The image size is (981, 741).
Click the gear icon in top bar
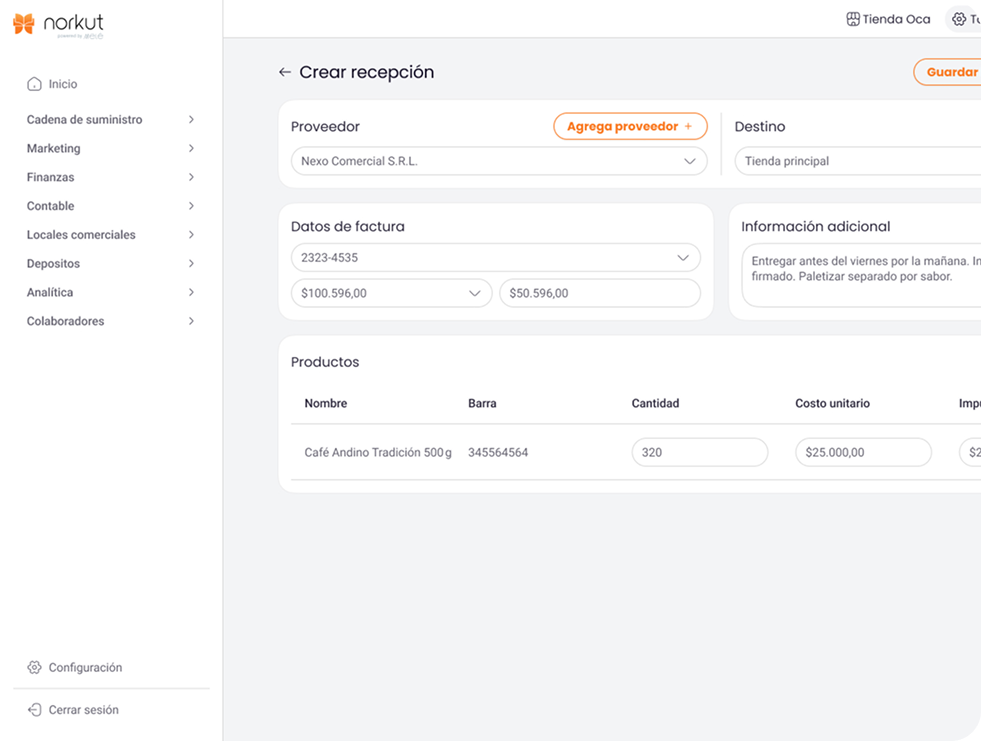pos(959,19)
